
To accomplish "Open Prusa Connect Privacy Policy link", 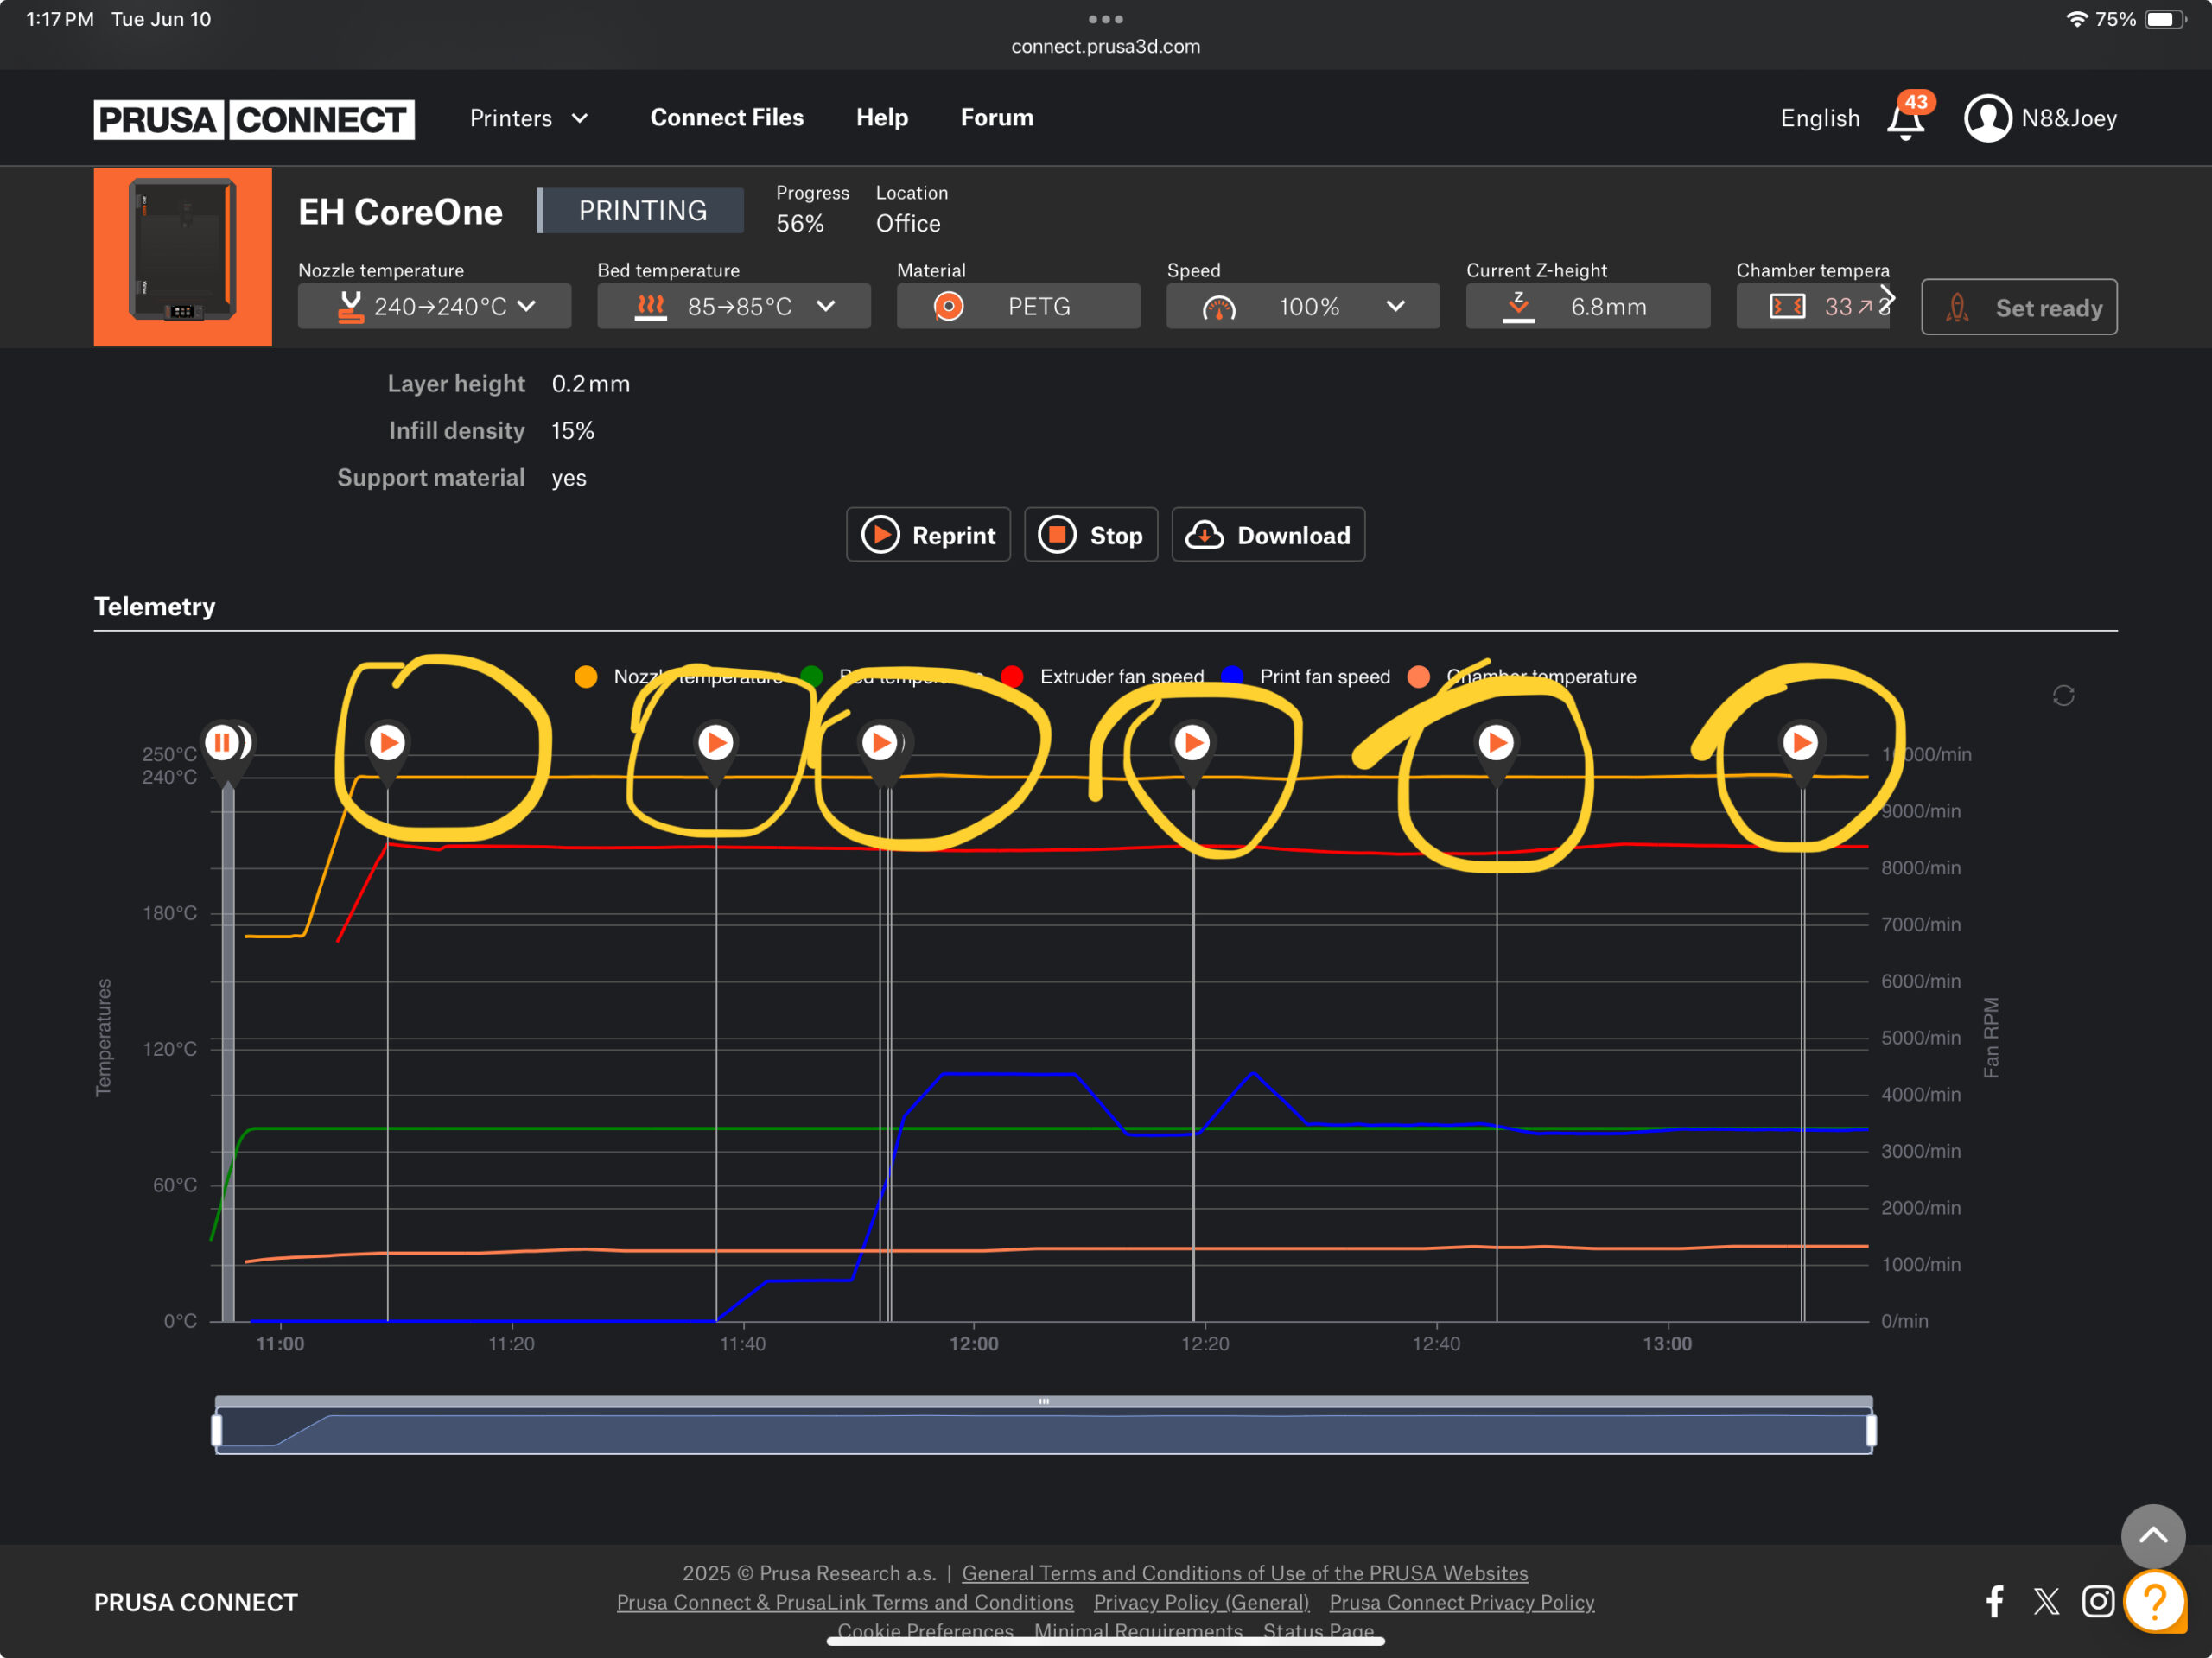I will pyautogui.click(x=1461, y=1602).
